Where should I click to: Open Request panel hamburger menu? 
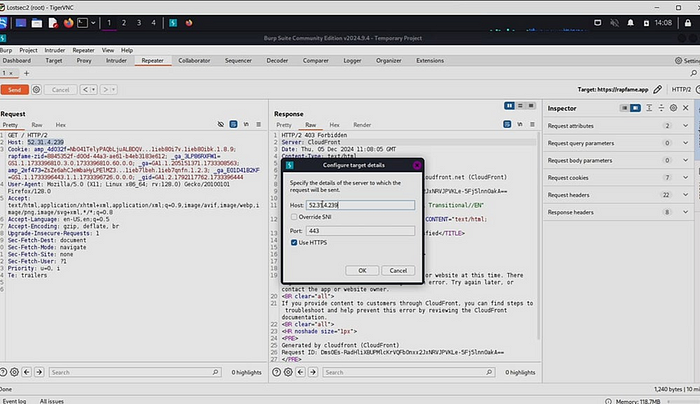point(258,125)
